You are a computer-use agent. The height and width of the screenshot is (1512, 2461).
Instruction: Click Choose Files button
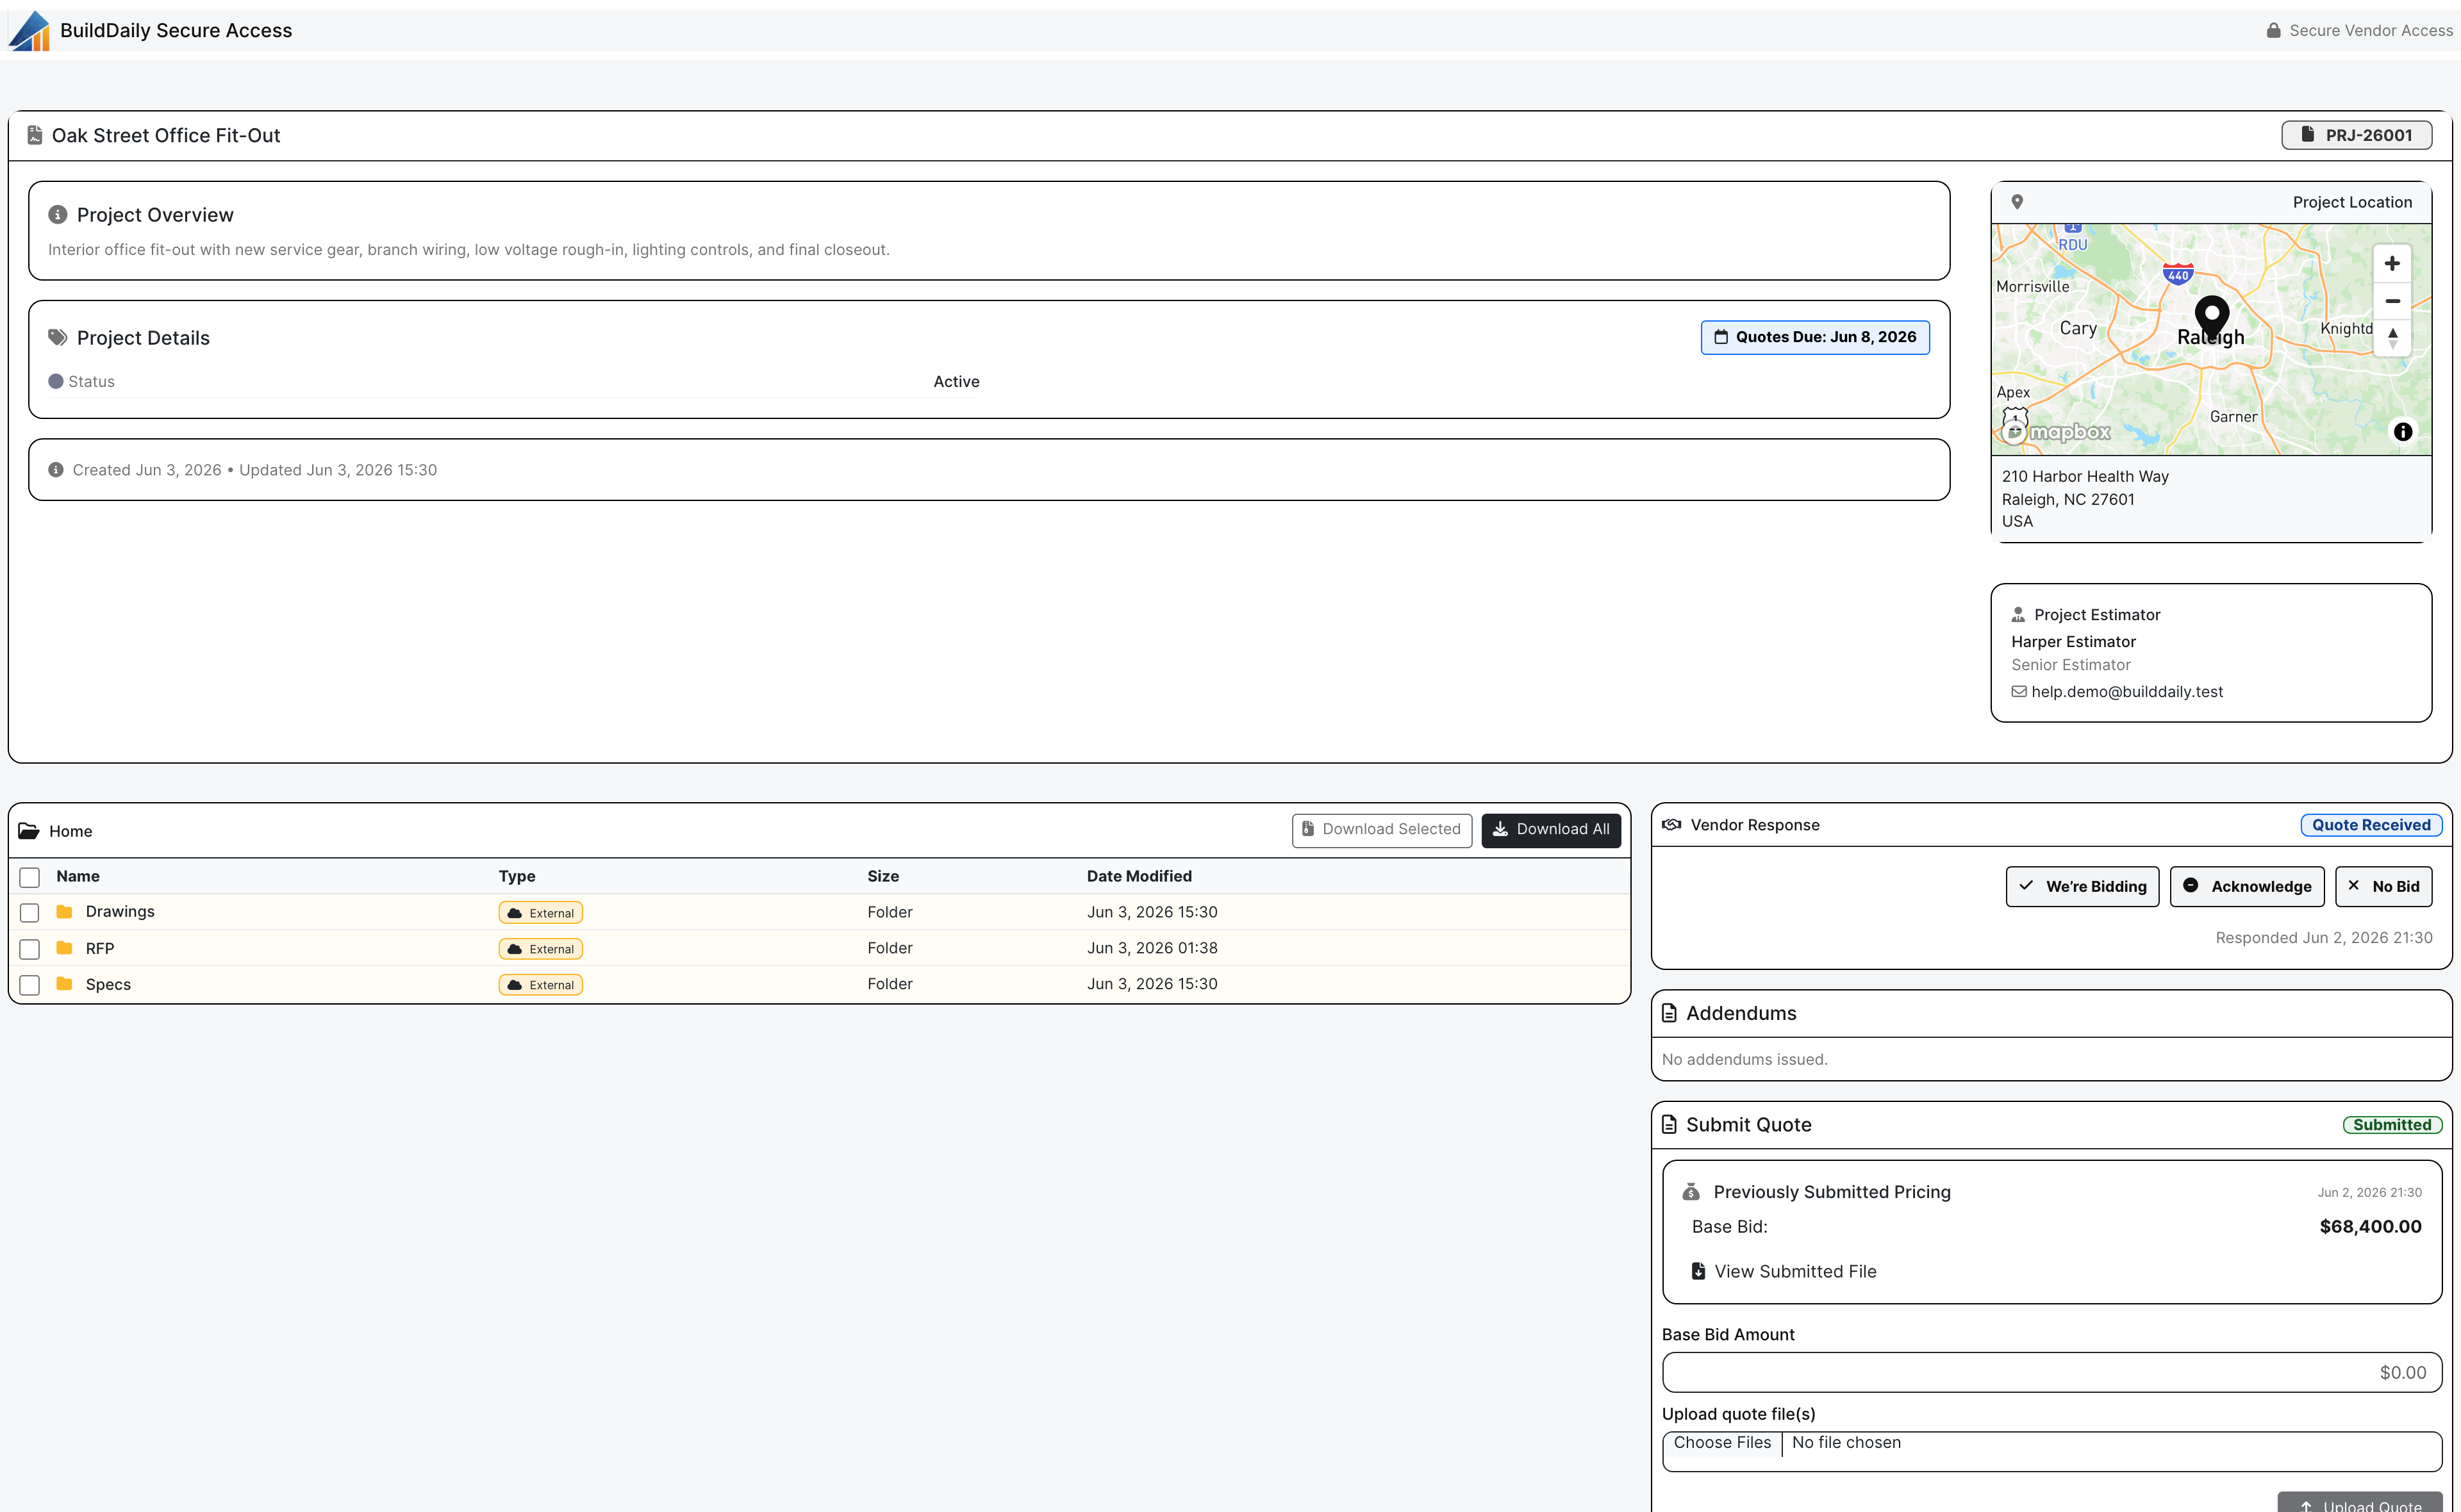(x=1722, y=1443)
